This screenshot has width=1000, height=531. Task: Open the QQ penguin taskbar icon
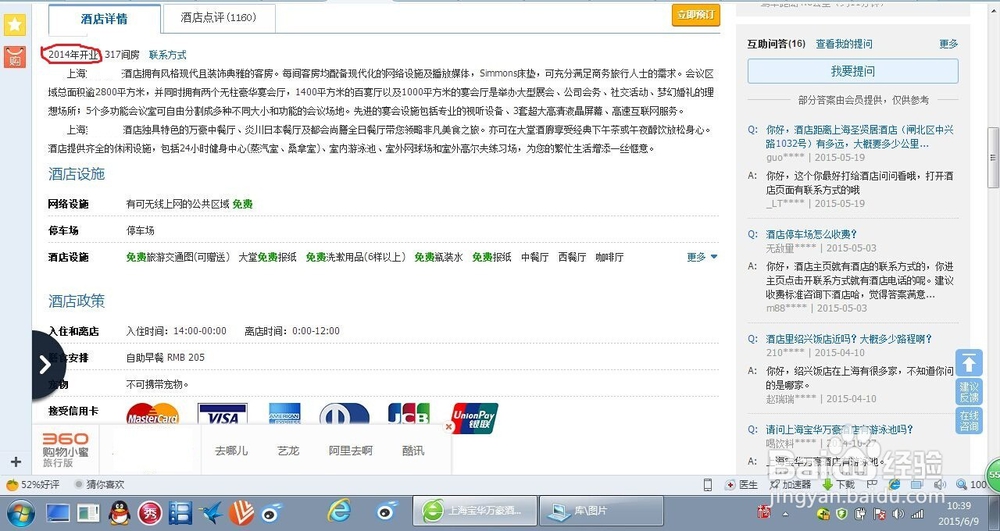119,513
